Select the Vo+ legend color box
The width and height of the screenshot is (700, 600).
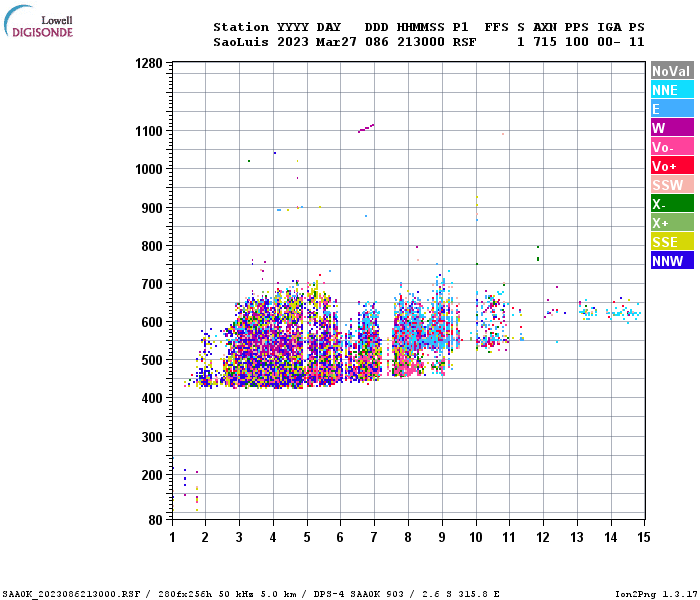click(672, 166)
